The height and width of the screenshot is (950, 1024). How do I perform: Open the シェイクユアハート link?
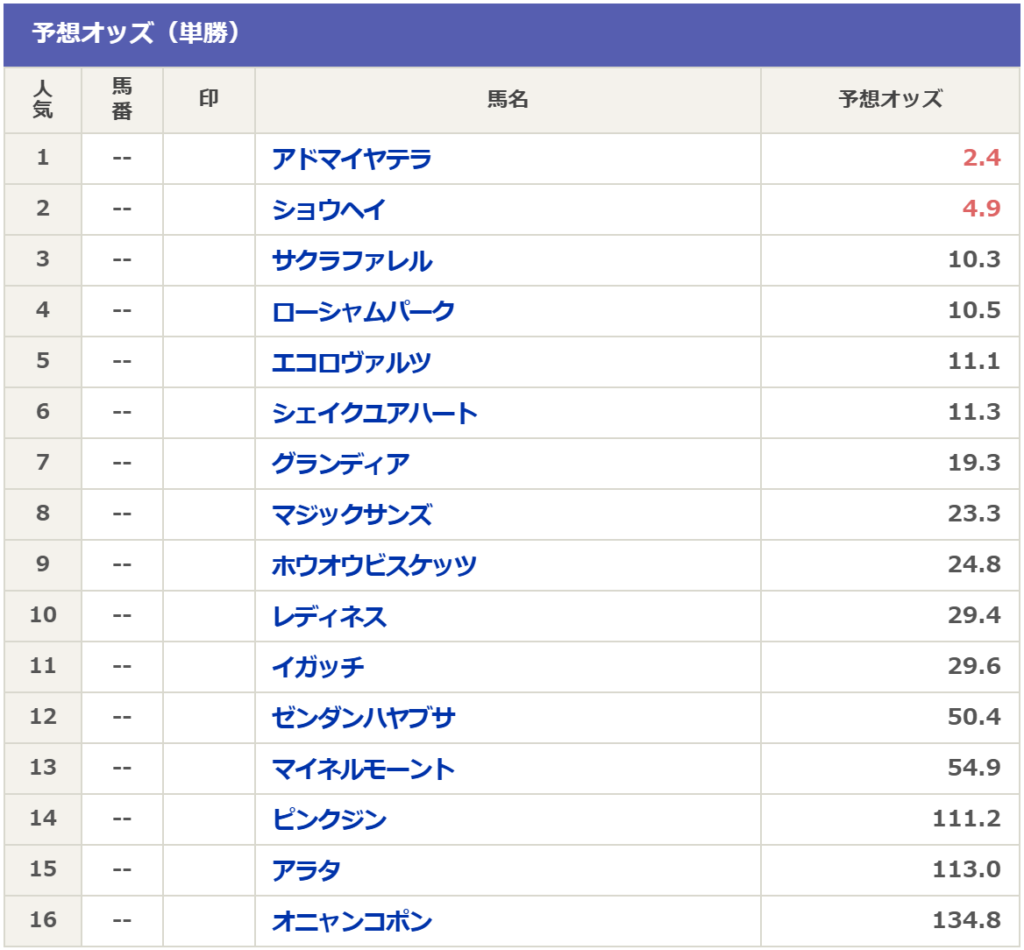pyautogui.click(x=374, y=413)
